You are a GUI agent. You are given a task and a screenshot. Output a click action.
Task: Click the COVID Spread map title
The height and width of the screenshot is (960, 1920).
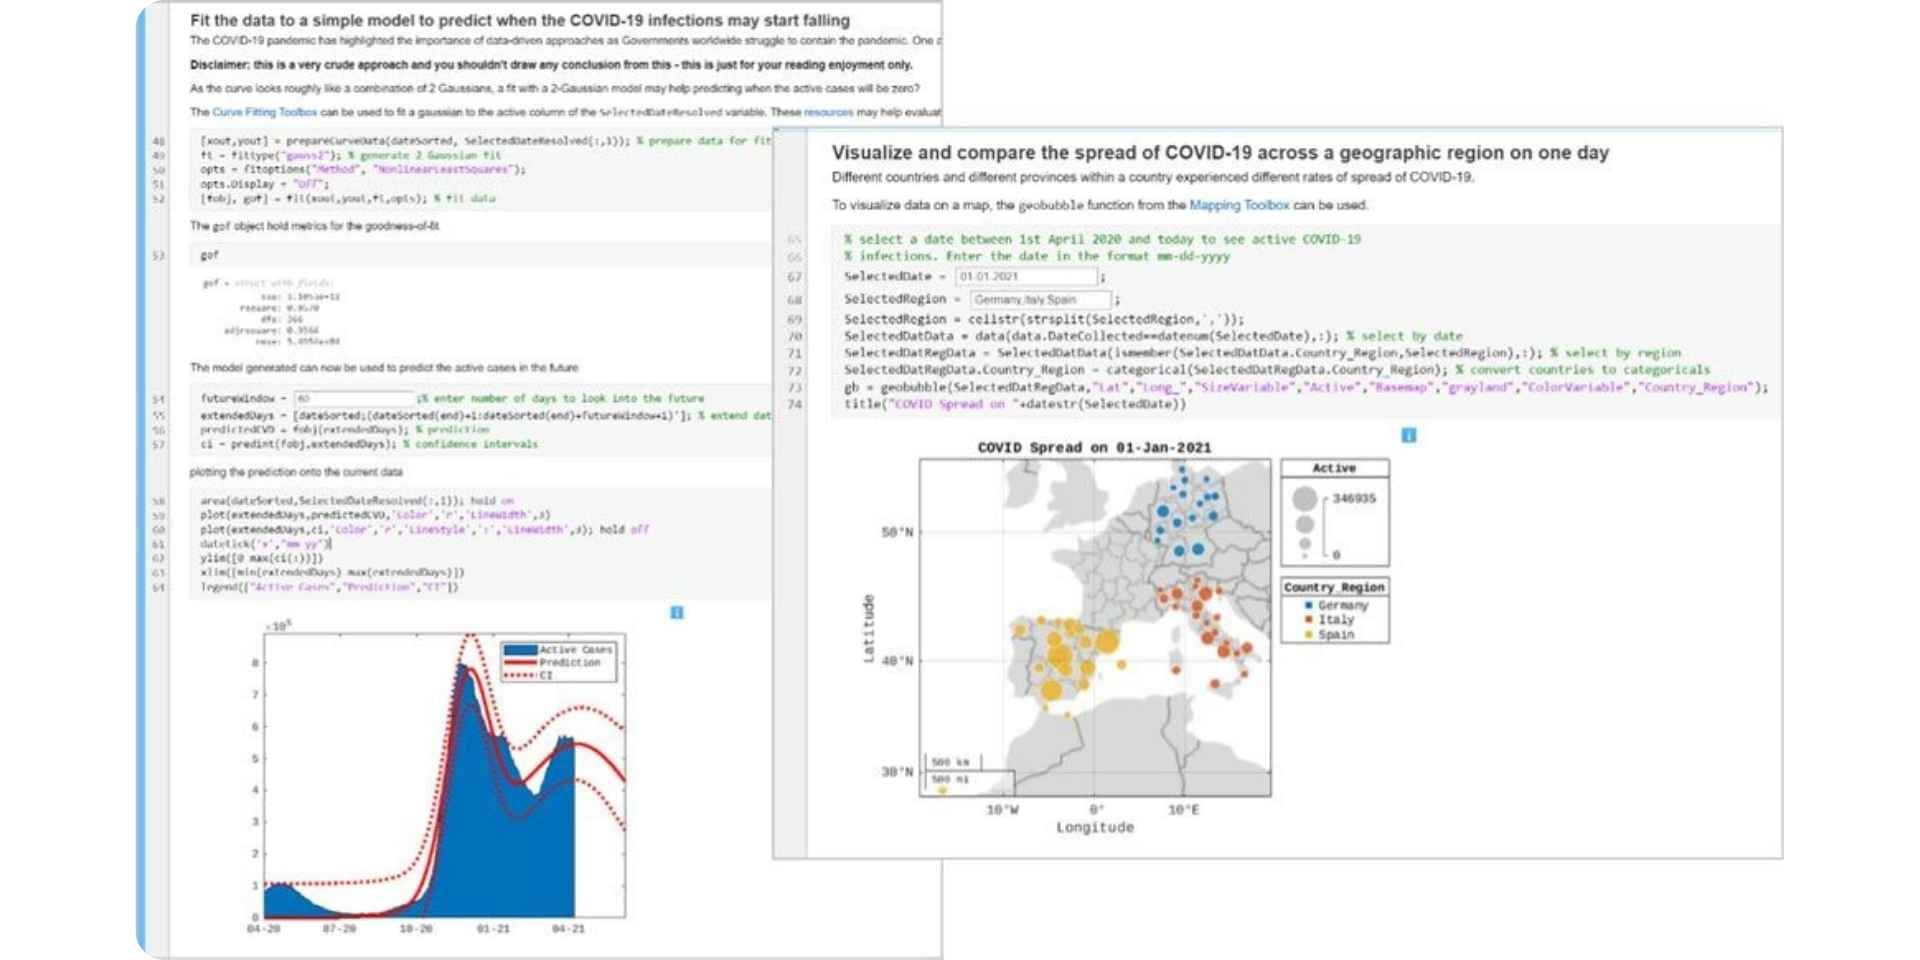pos(1094,448)
